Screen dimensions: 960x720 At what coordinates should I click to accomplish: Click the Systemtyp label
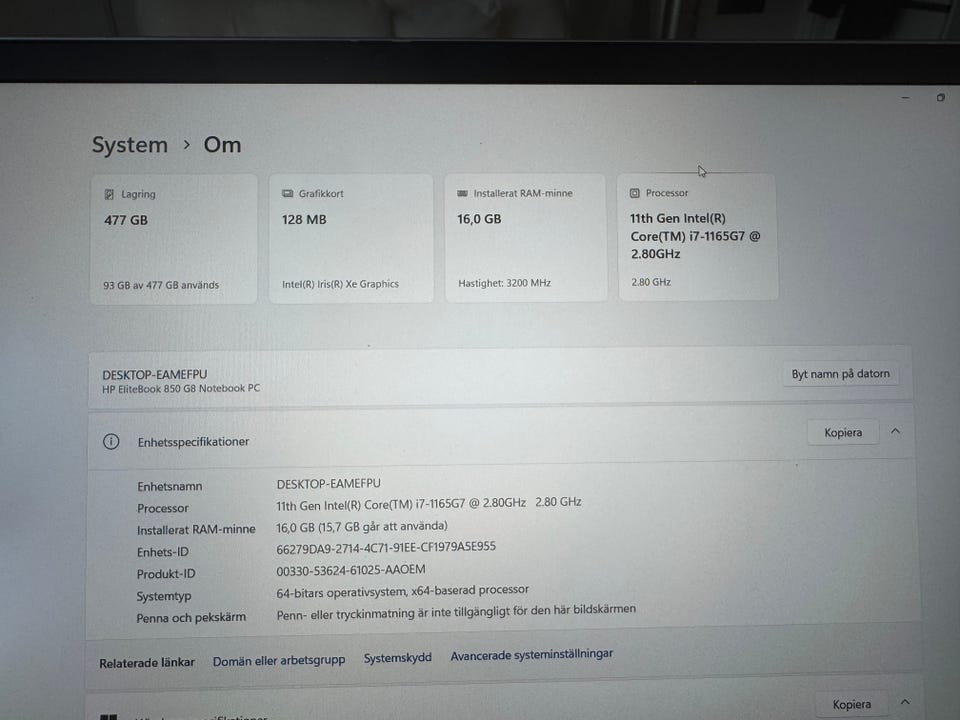tap(164, 596)
